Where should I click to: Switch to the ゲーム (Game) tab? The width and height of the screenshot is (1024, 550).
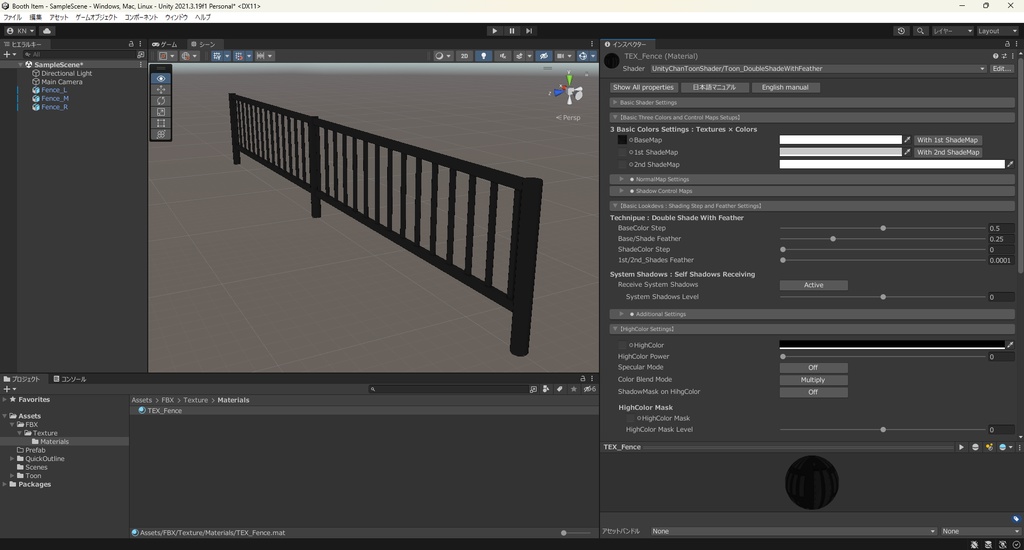tap(165, 44)
